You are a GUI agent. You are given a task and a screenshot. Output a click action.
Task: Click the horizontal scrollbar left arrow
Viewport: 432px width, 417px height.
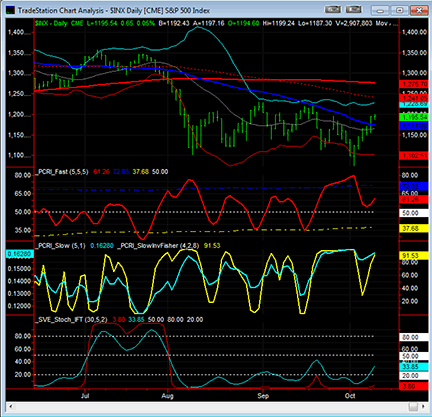tap(11, 407)
